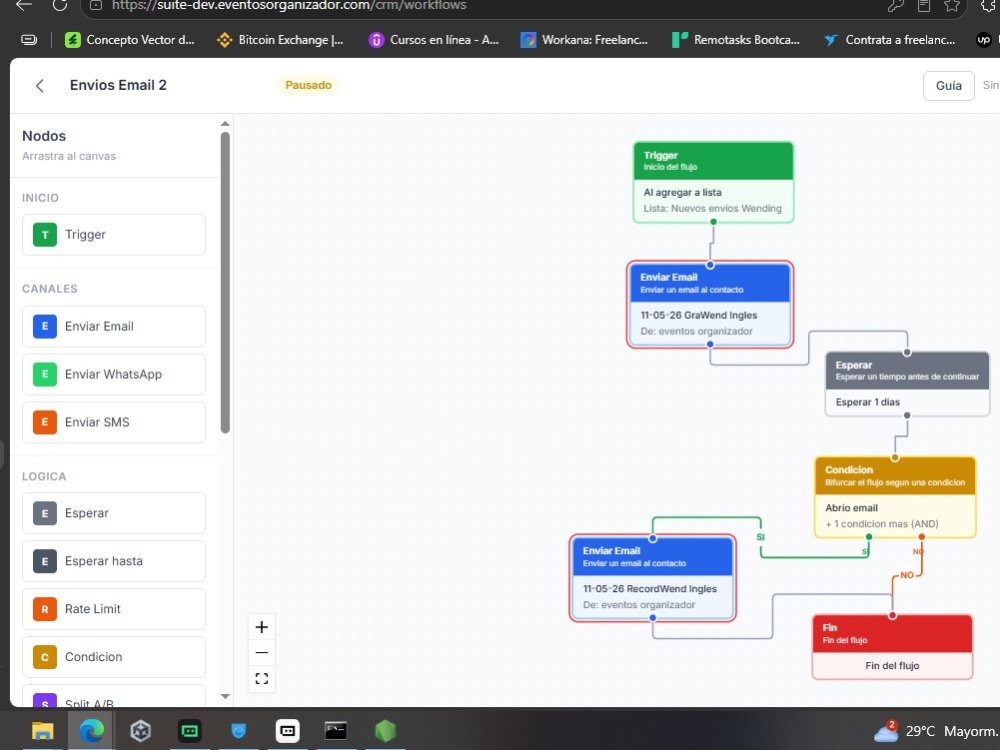Open the Bitcoin Exchange bookmark

point(281,40)
